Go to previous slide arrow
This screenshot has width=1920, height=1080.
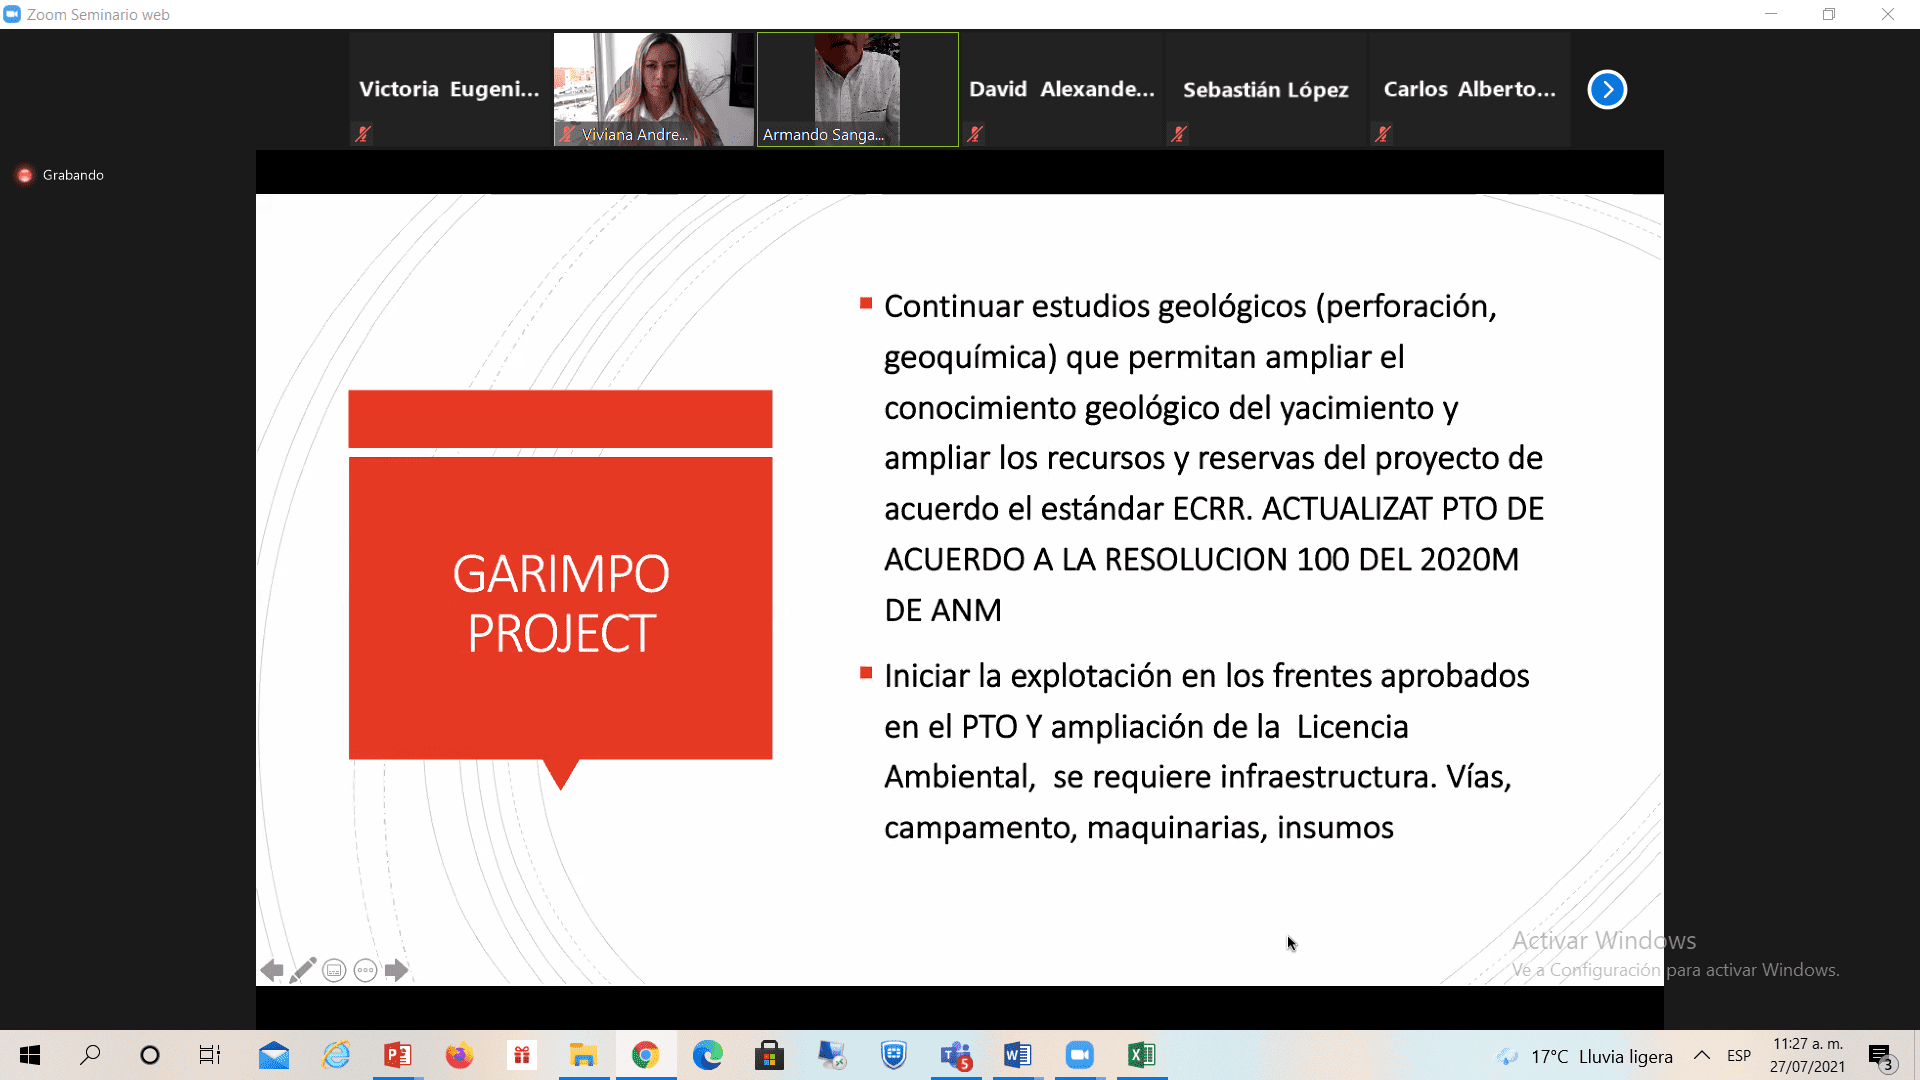272,970
